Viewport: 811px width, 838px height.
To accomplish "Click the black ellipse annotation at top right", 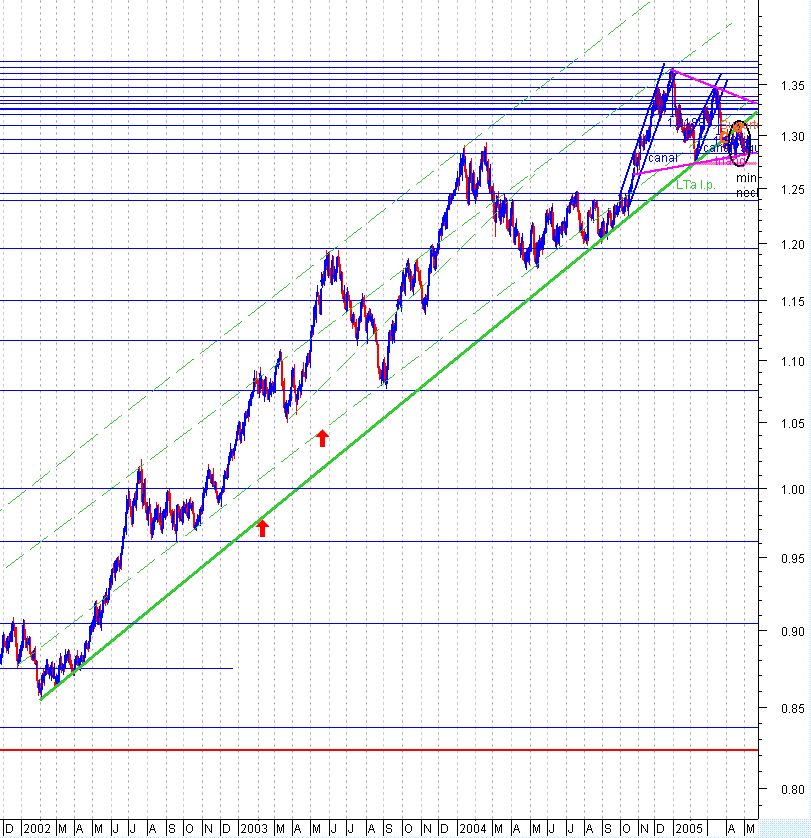I will [x=739, y=144].
